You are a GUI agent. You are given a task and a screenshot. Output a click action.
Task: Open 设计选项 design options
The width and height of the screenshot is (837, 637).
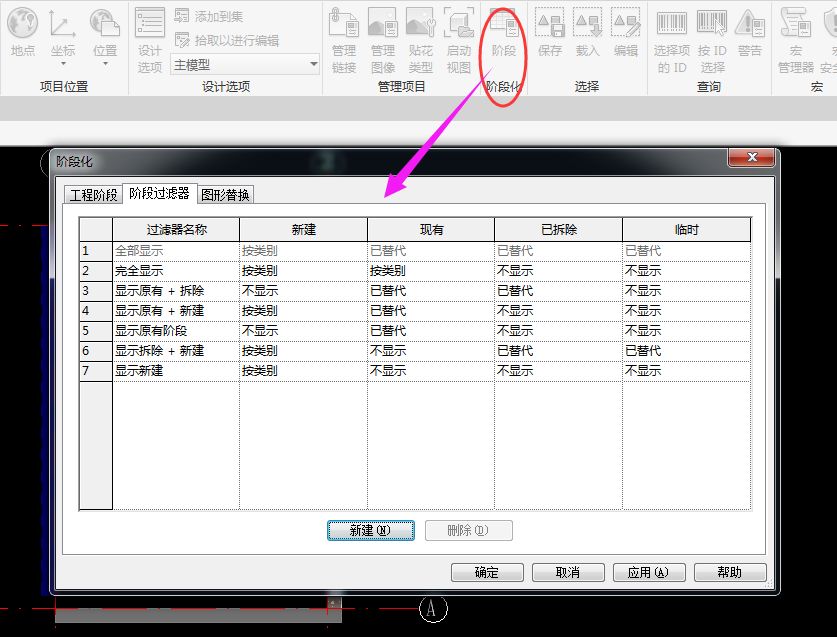click(x=149, y=40)
